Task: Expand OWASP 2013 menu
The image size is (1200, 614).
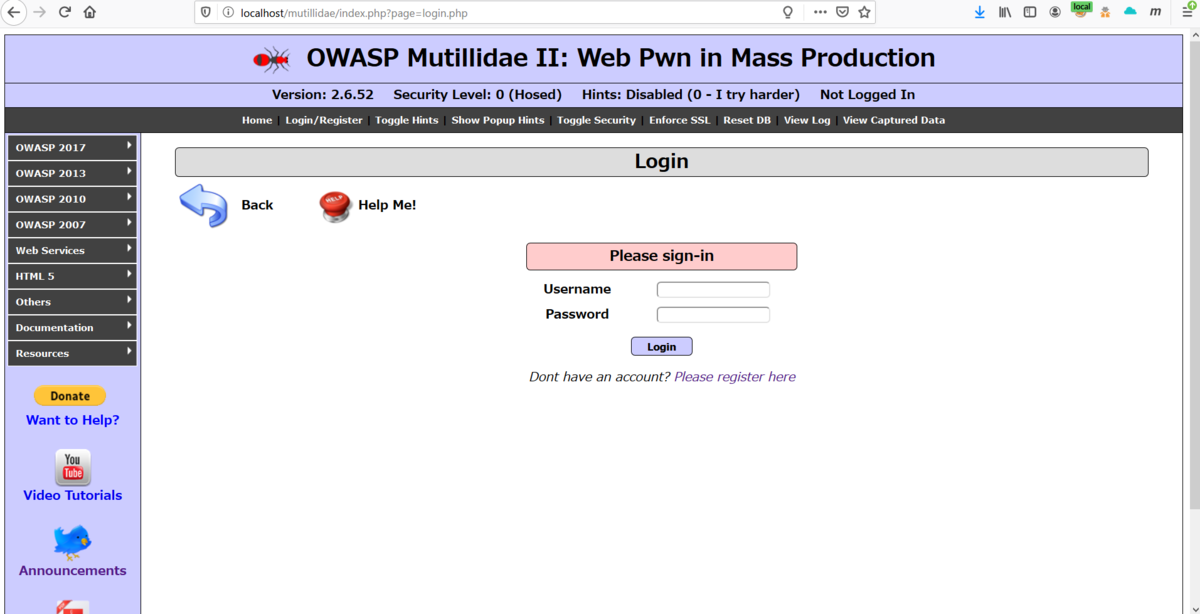Action: click(x=72, y=173)
